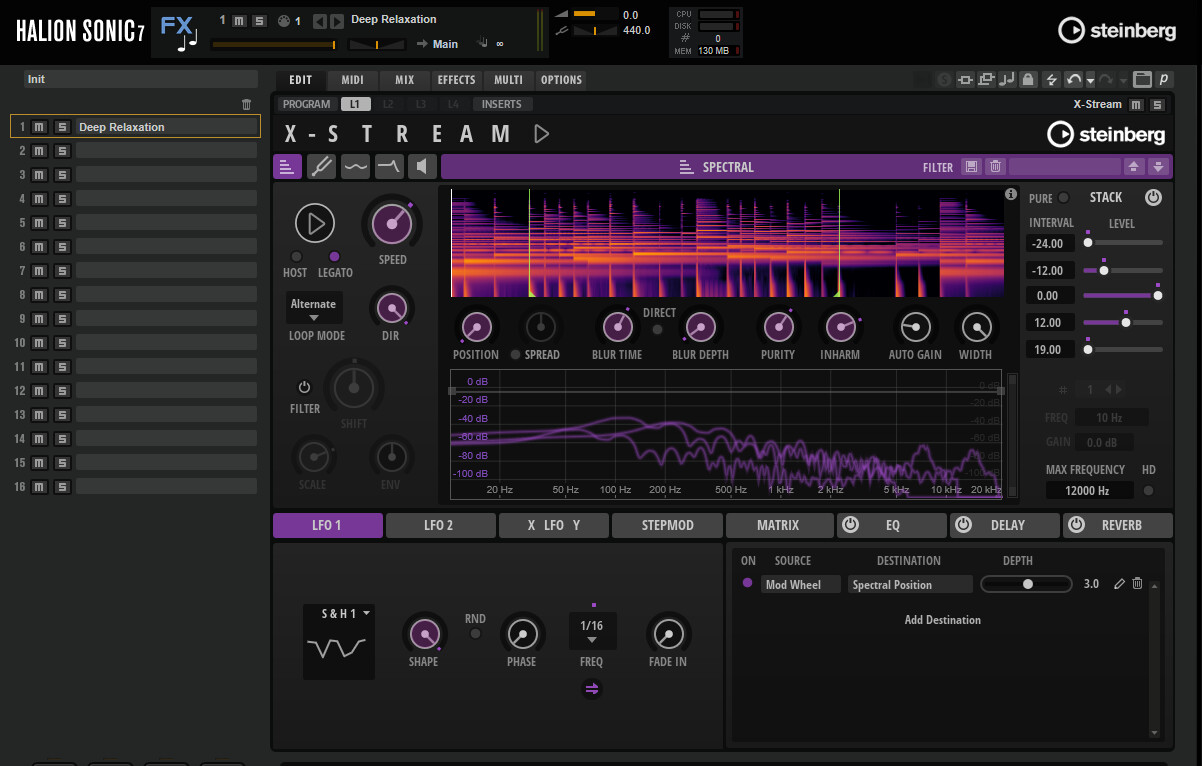Open the speaker amplifier page icon
The height and width of the screenshot is (766, 1202).
(x=423, y=167)
